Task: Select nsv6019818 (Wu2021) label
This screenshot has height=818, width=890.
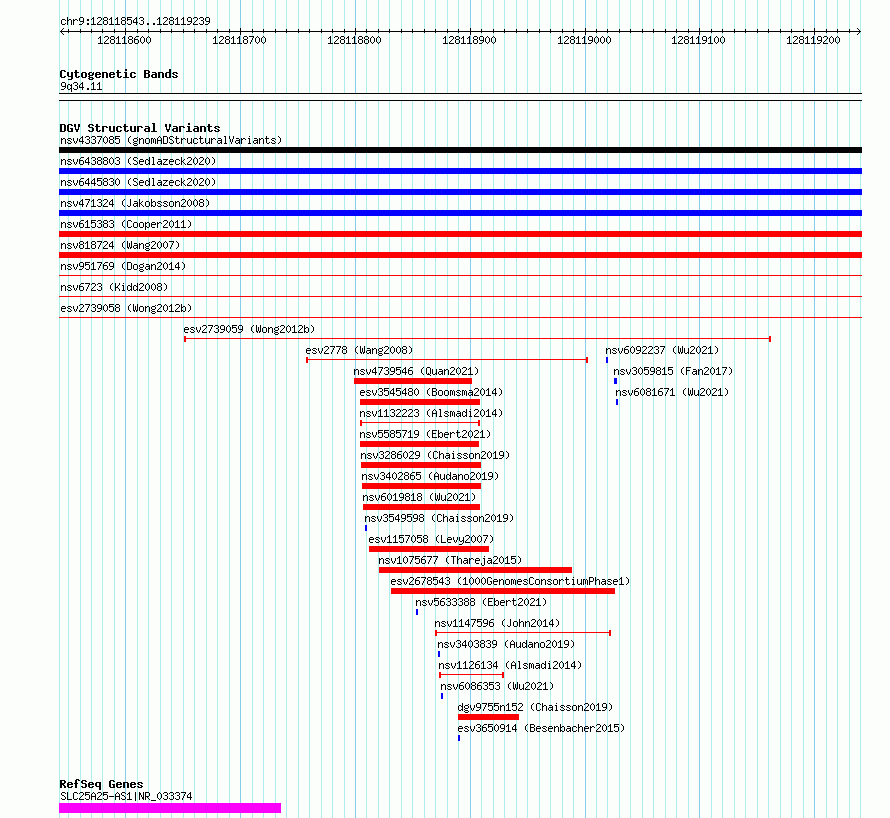Action: 419,497
